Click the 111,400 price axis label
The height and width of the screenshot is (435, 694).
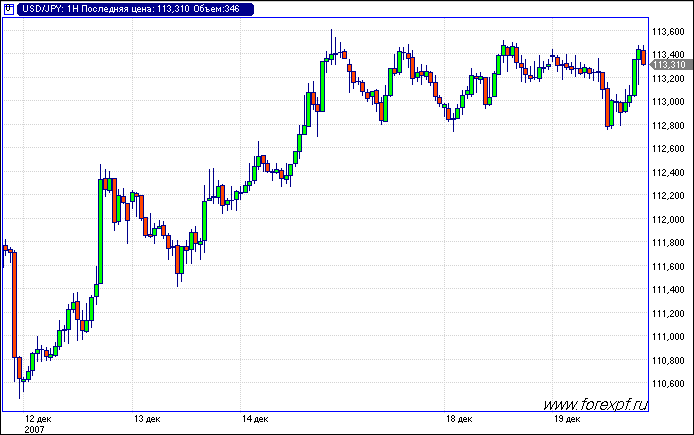(670, 290)
